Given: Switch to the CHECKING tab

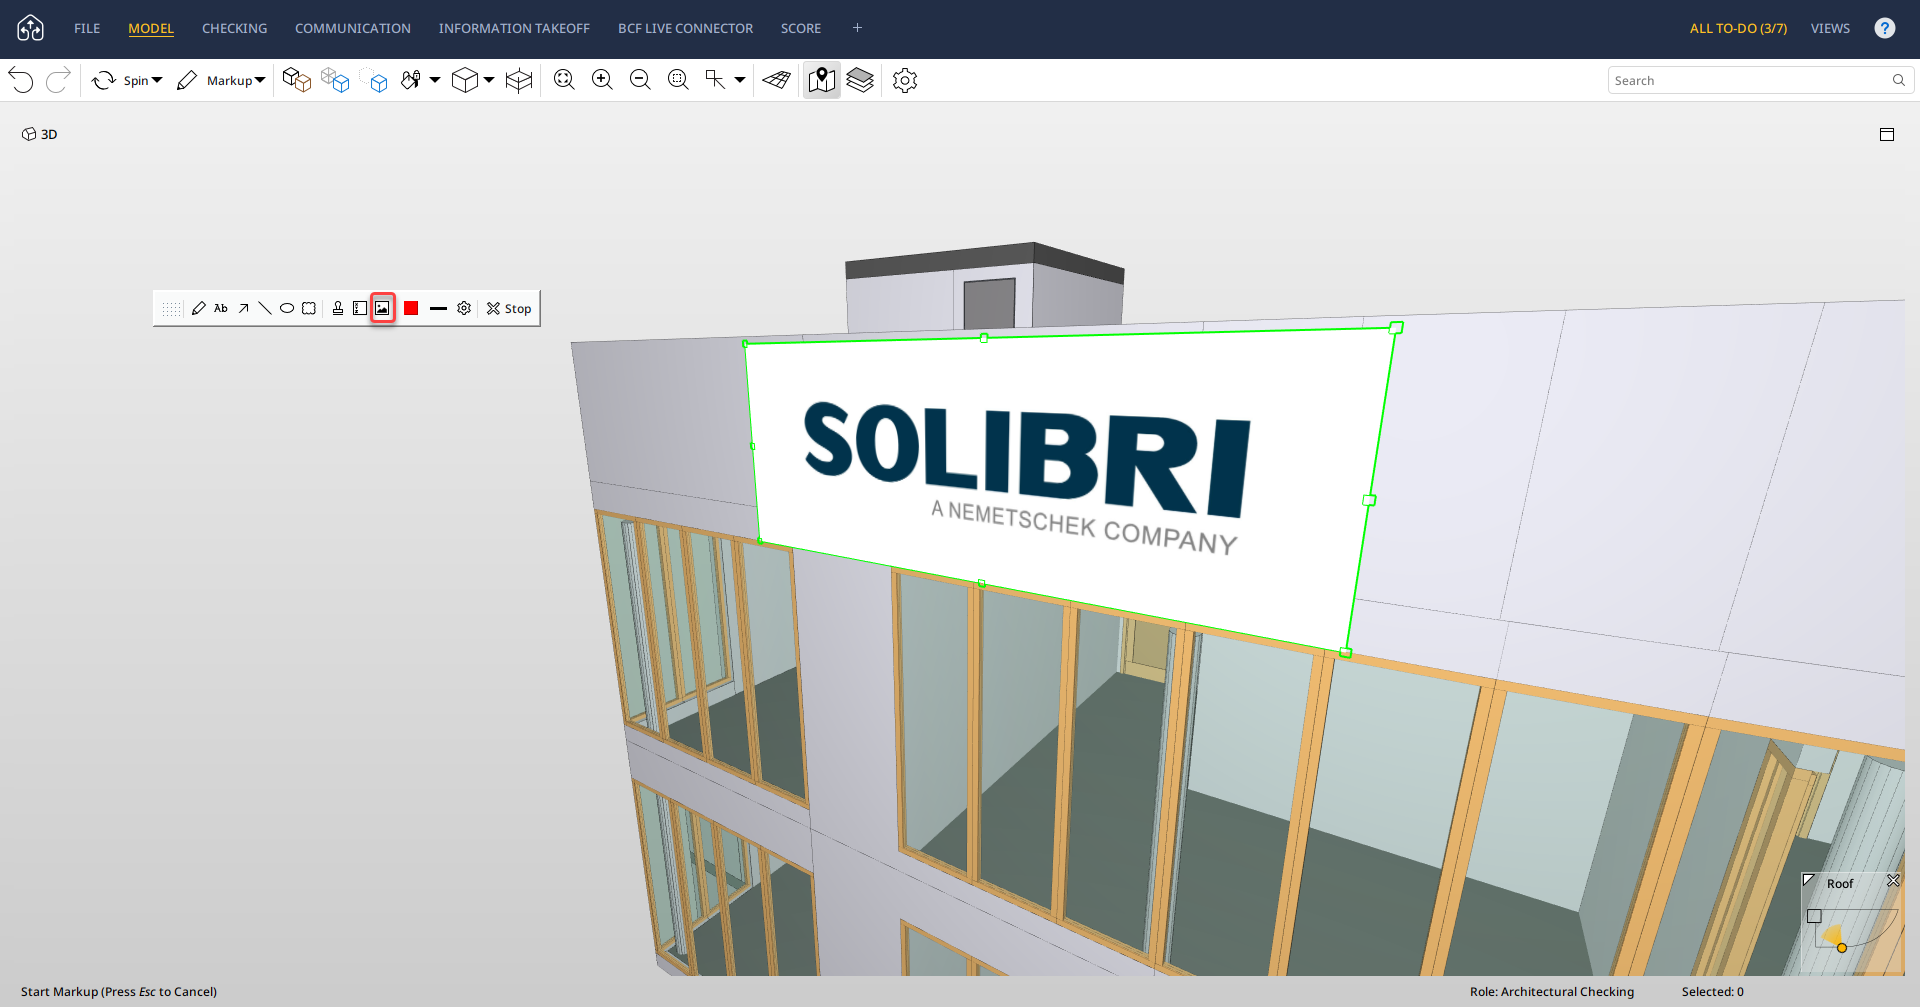Looking at the screenshot, I should point(235,28).
